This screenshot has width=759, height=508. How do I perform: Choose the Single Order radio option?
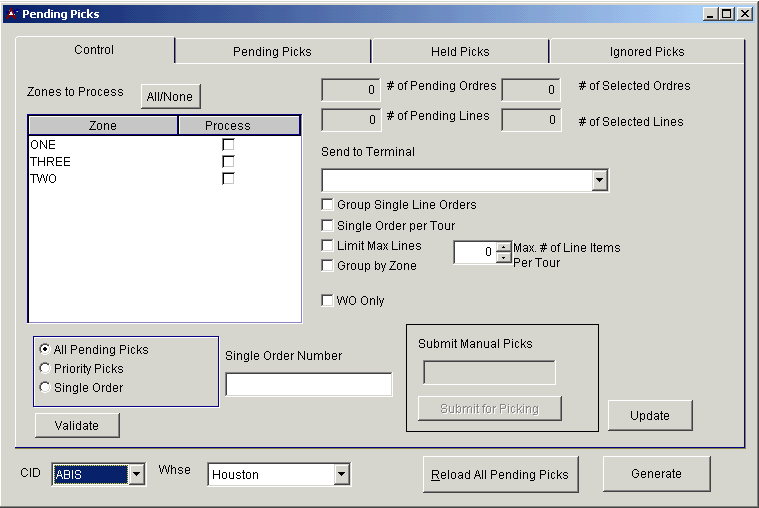[x=45, y=388]
